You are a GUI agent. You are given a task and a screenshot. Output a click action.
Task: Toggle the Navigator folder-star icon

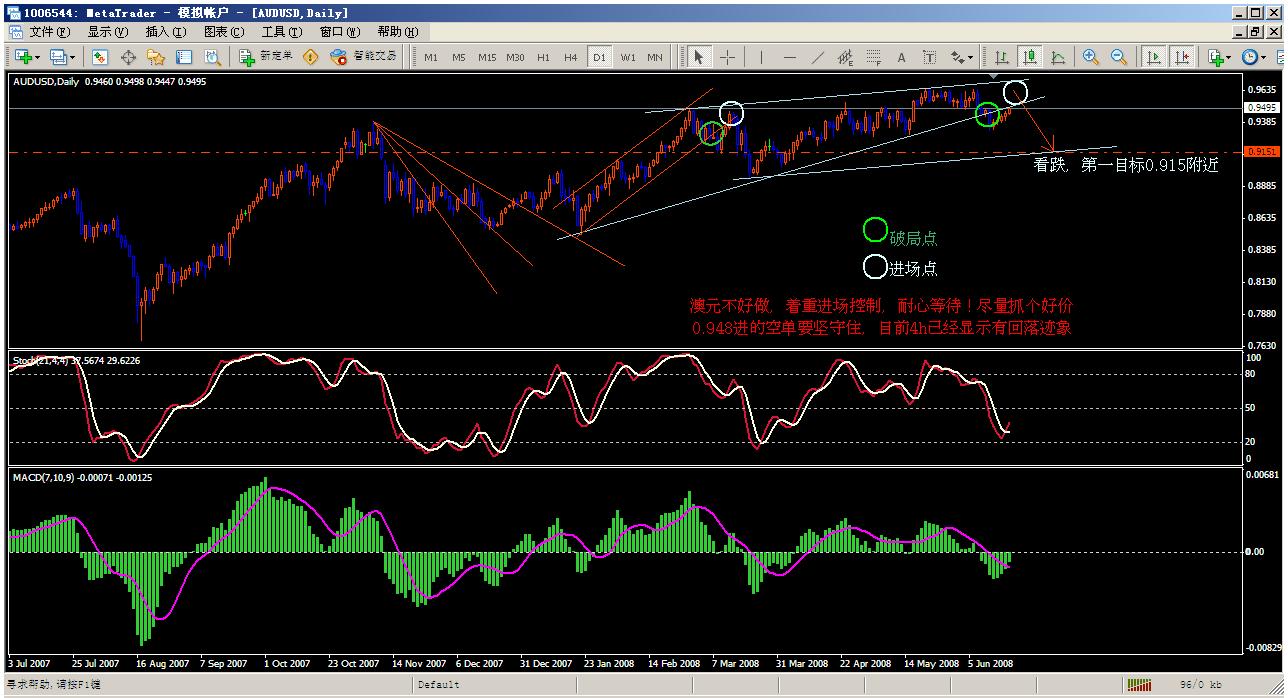[x=157, y=57]
